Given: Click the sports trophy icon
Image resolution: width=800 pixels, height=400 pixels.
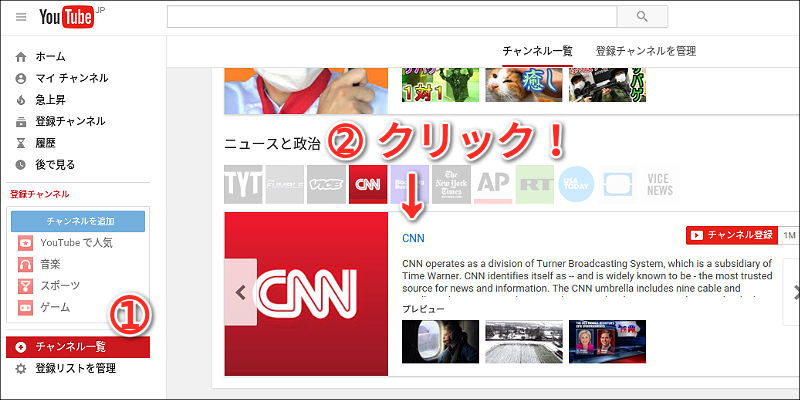Looking at the screenshot, I should click(24, 286).
